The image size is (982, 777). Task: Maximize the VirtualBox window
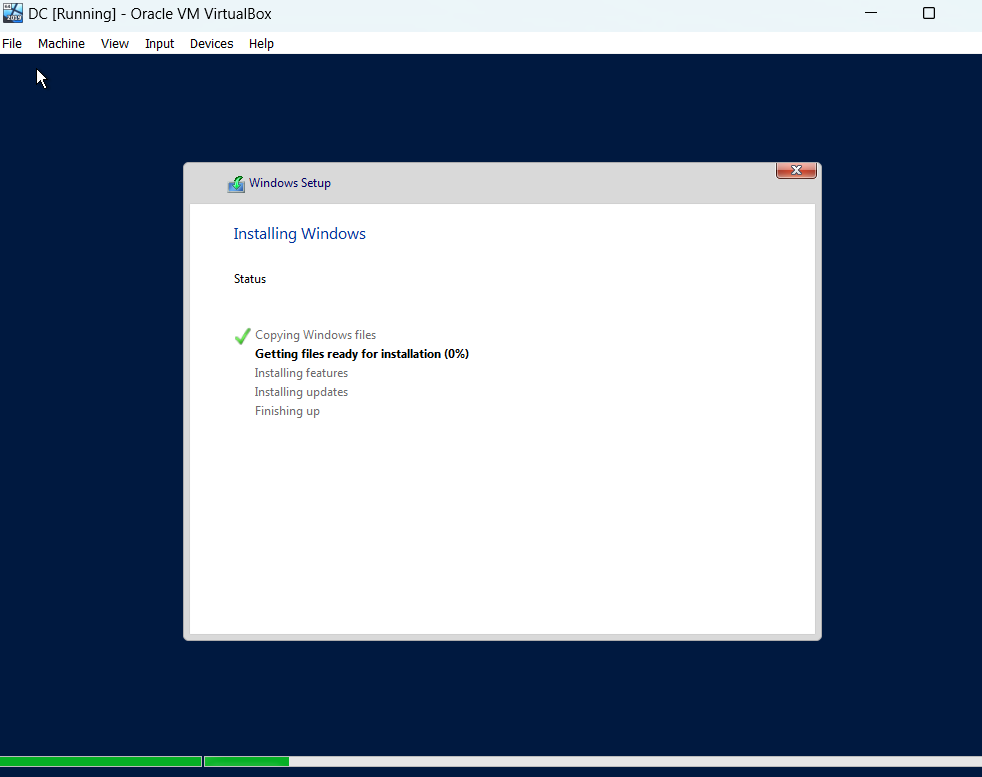929,13
